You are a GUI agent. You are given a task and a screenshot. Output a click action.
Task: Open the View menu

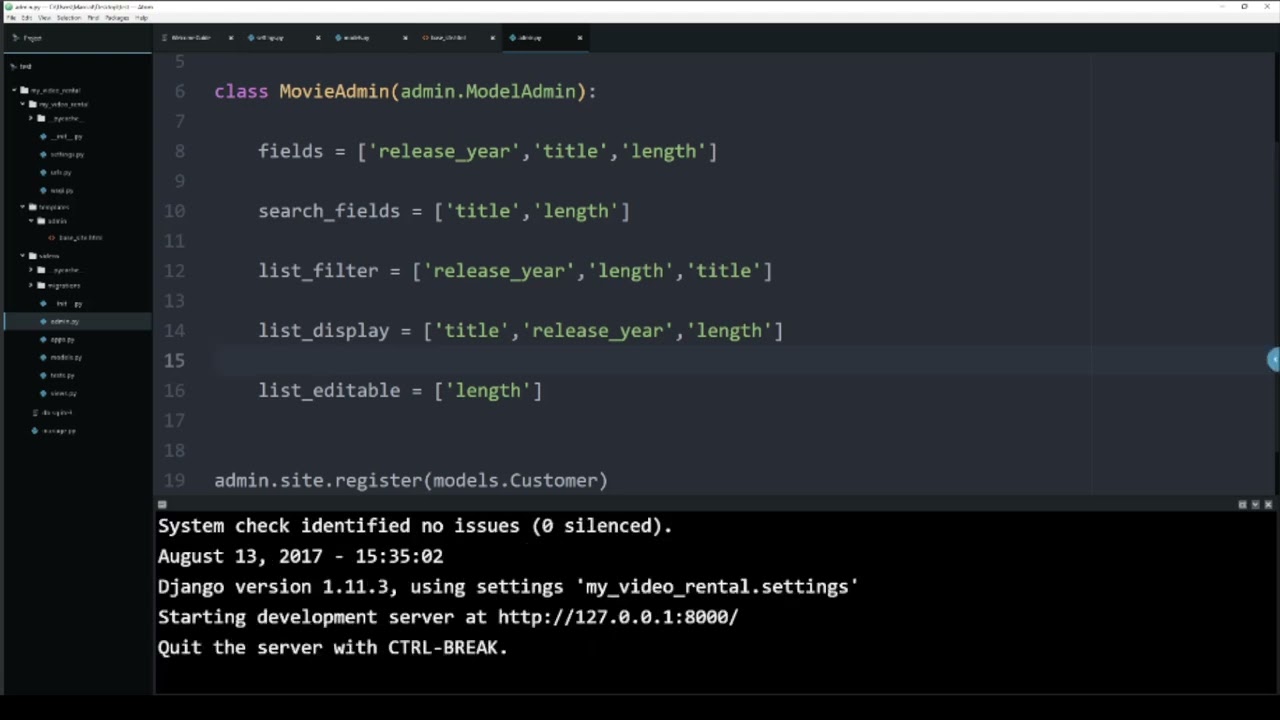click(45, 18)
